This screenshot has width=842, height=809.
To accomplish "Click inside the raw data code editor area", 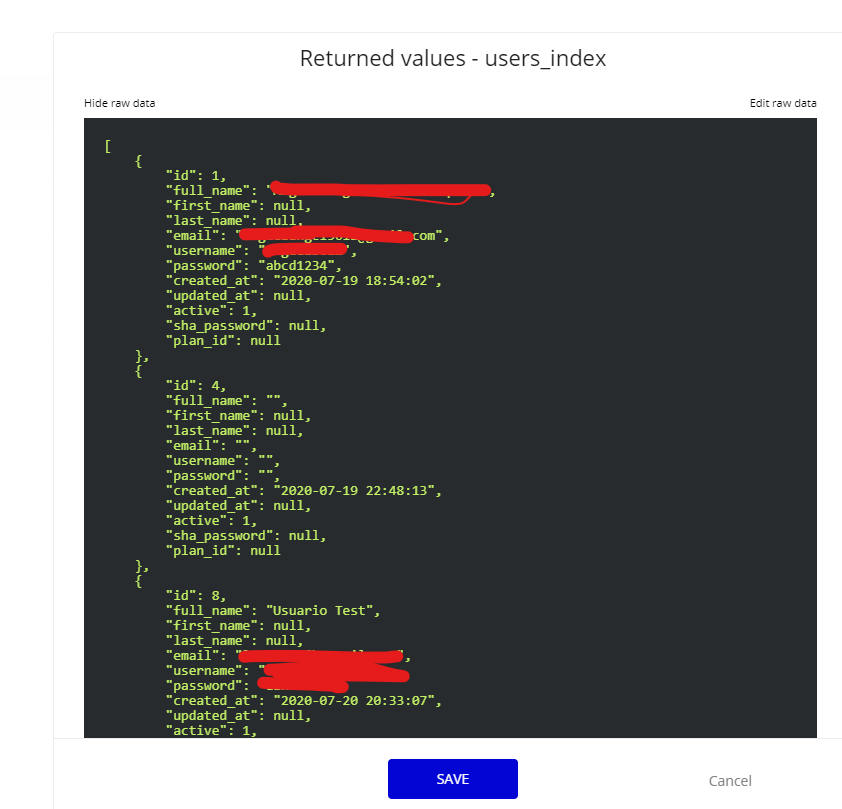I will pyautogui.click(x=450, y=428).
